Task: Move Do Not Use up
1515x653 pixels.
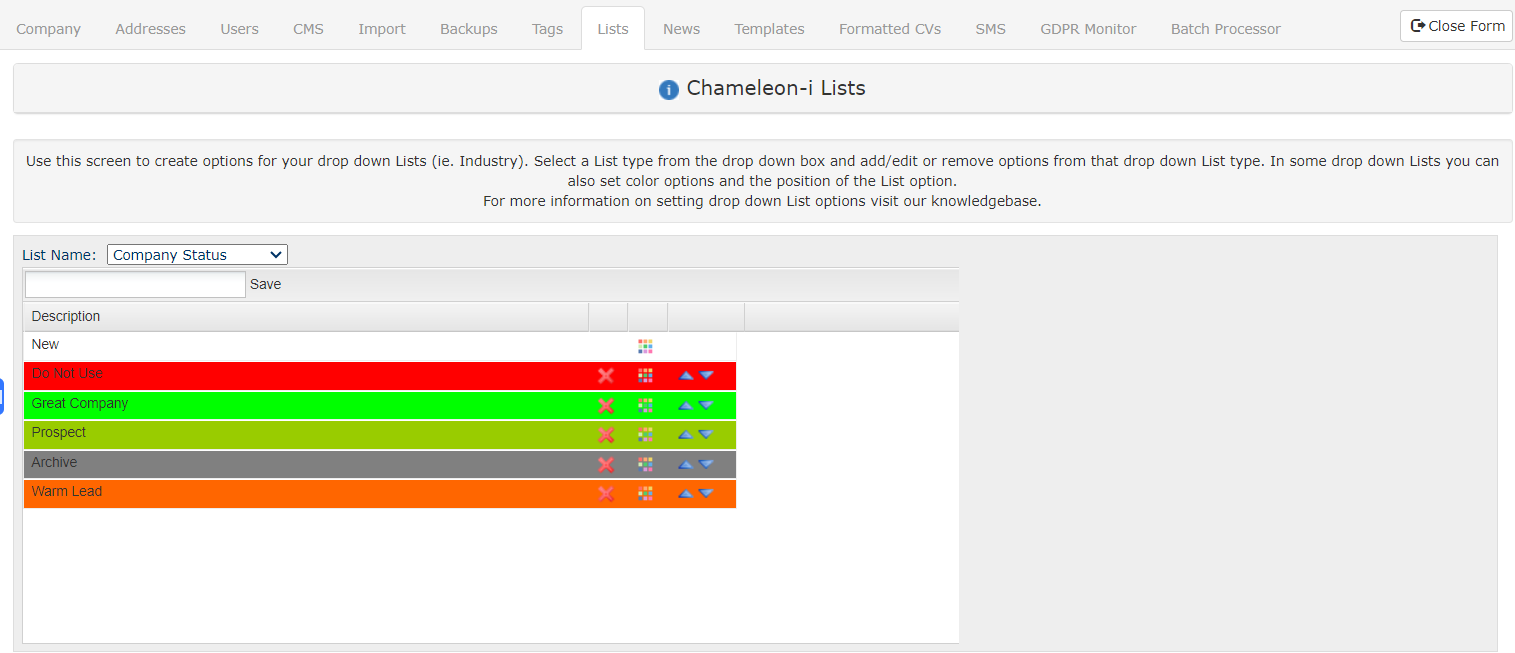Action: click(686, 376)
